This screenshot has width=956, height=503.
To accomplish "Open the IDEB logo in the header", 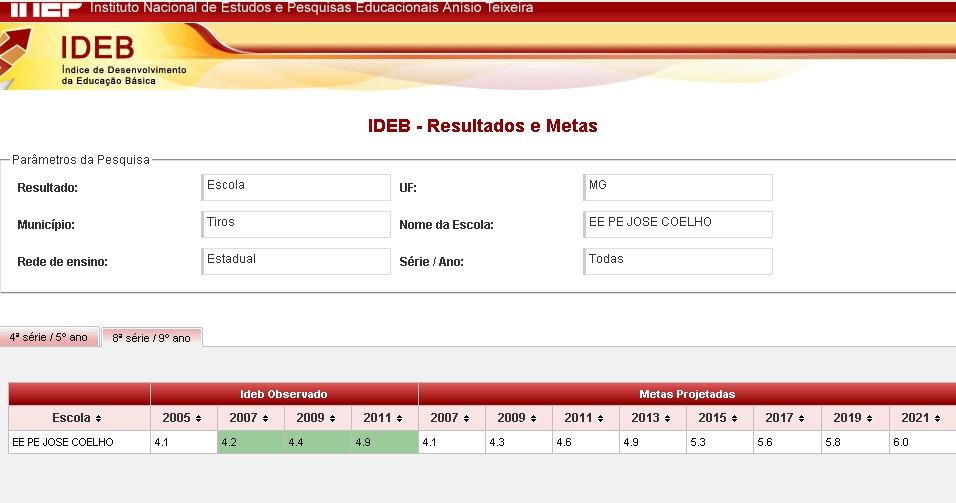I will click(x=98, y=59).
